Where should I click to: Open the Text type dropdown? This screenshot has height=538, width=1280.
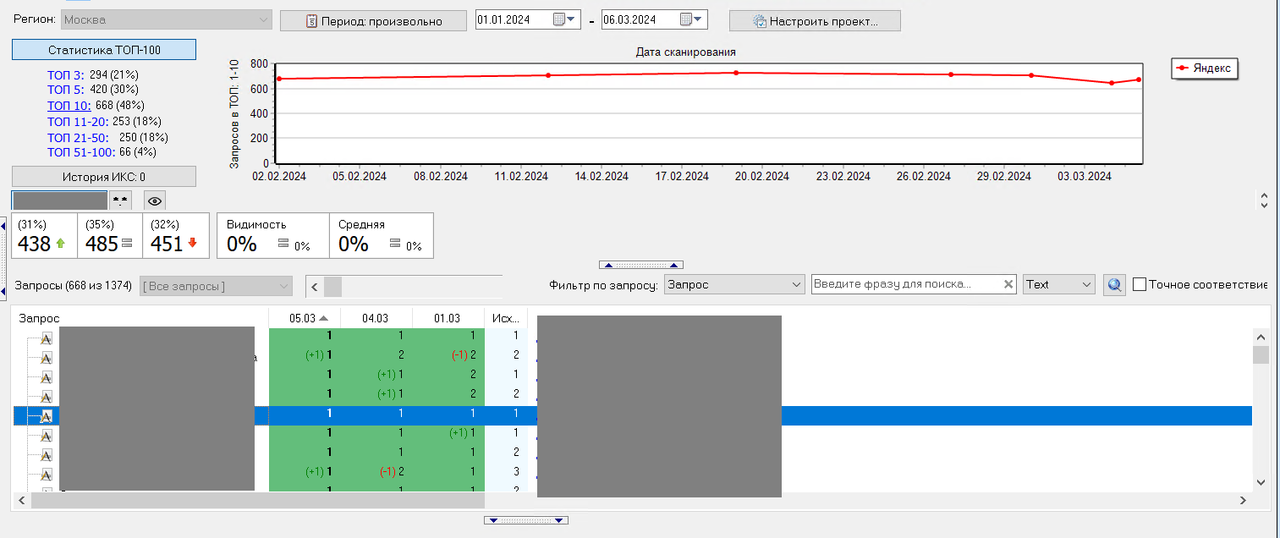click(1059, 285)
